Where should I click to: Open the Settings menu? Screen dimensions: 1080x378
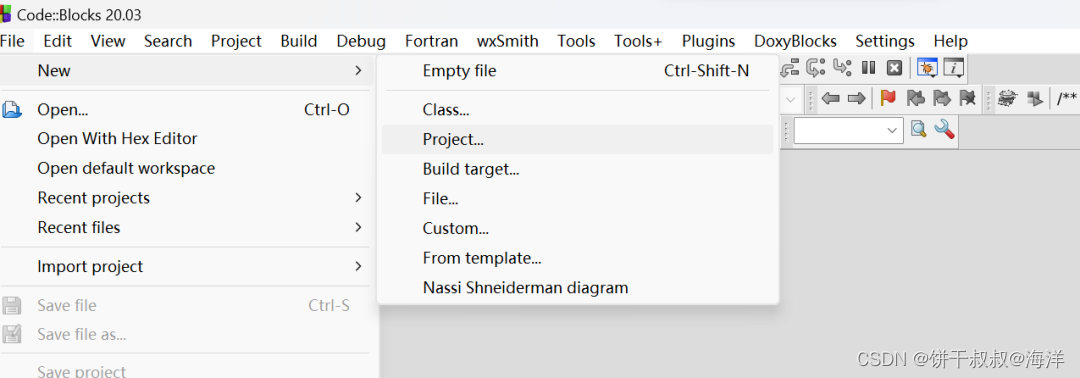pyautogui.click(x=885, y=41)
